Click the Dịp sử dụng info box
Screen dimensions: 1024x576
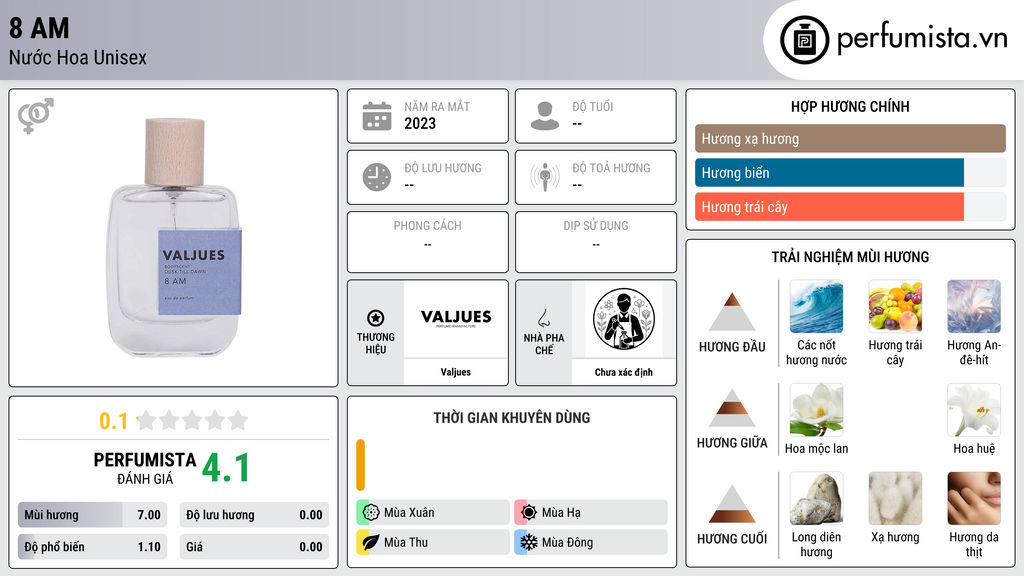click(596, 242)
